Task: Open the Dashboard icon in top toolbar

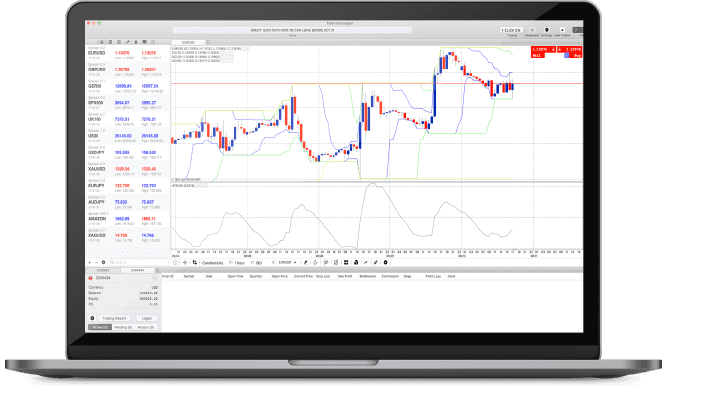Action: pyautogui.click(x=532, y=30)
